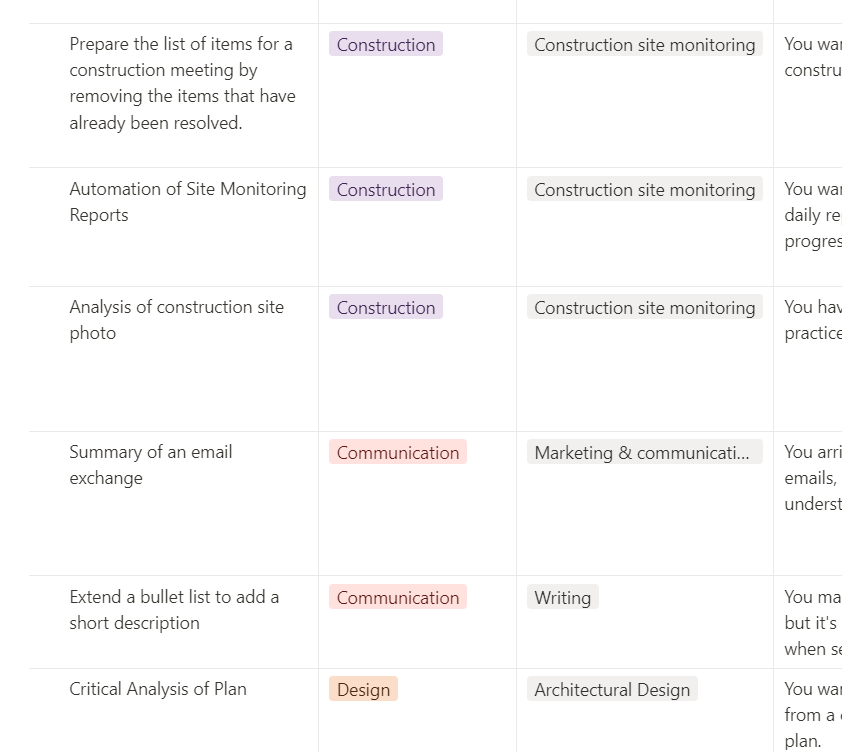Click description cell of email summary row

tap(811, 478)
